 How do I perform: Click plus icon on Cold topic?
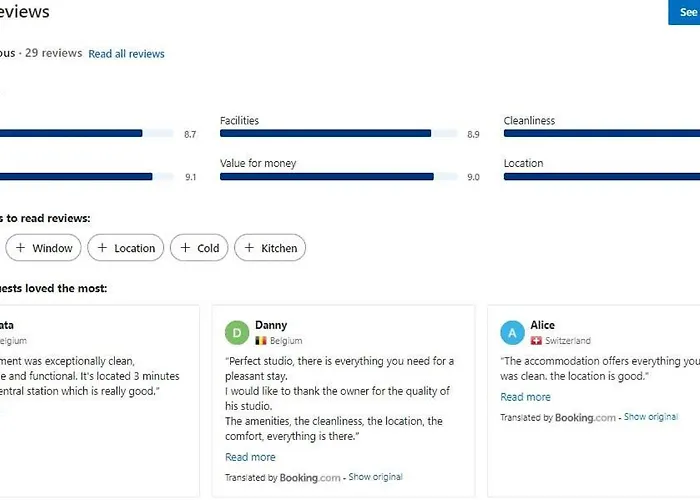(x=185, y=248)
